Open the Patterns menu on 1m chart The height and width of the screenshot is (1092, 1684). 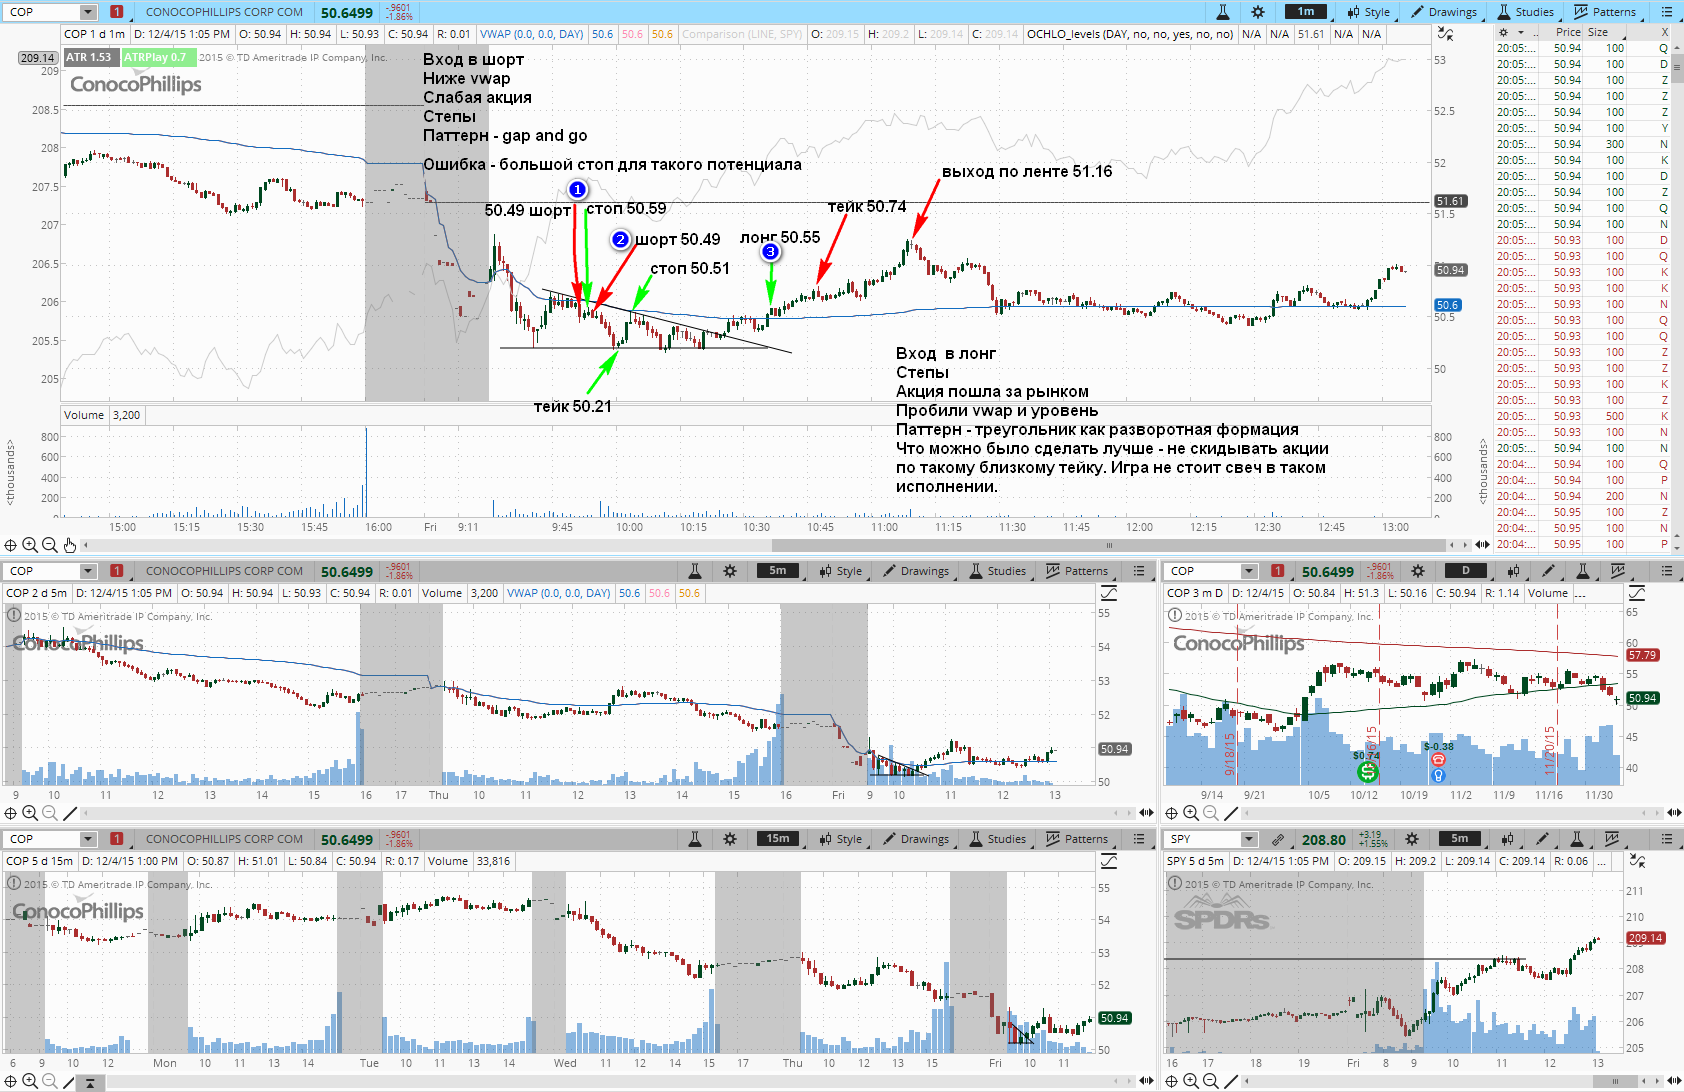tap(1605, 12)
